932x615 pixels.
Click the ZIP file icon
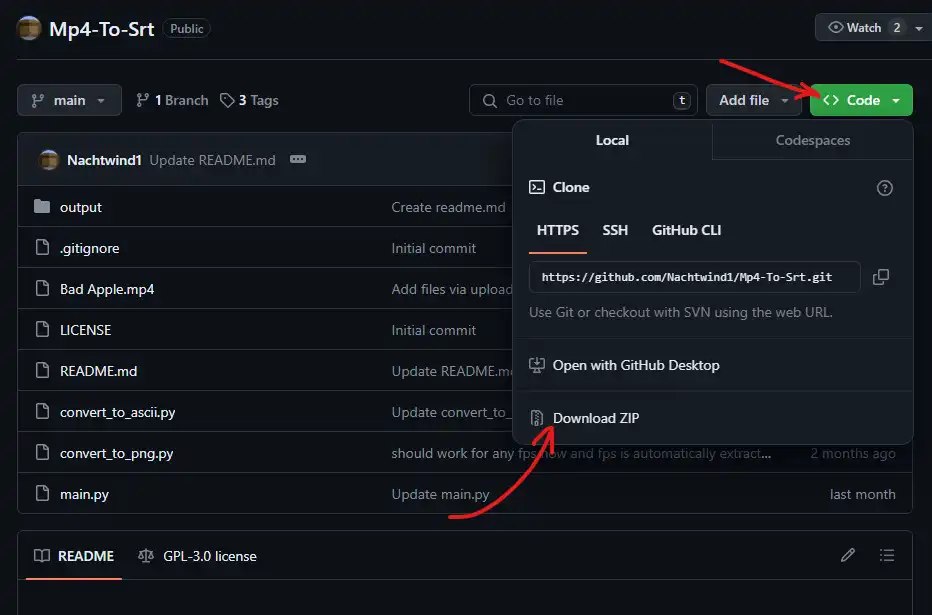pos(537,418)
